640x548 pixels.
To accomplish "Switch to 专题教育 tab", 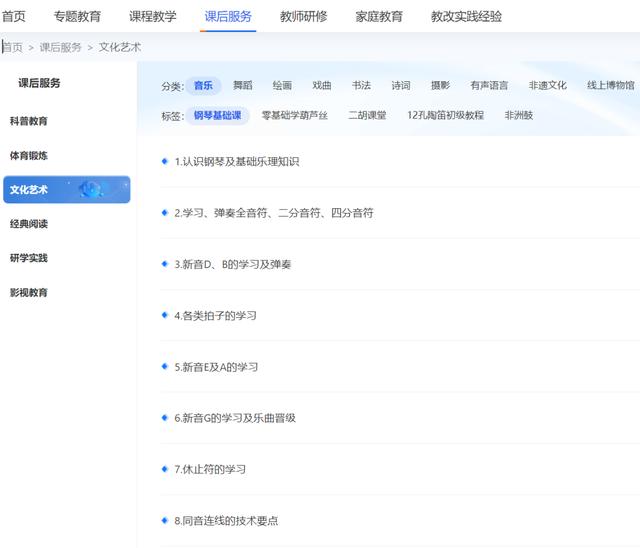I will (77, 17).
